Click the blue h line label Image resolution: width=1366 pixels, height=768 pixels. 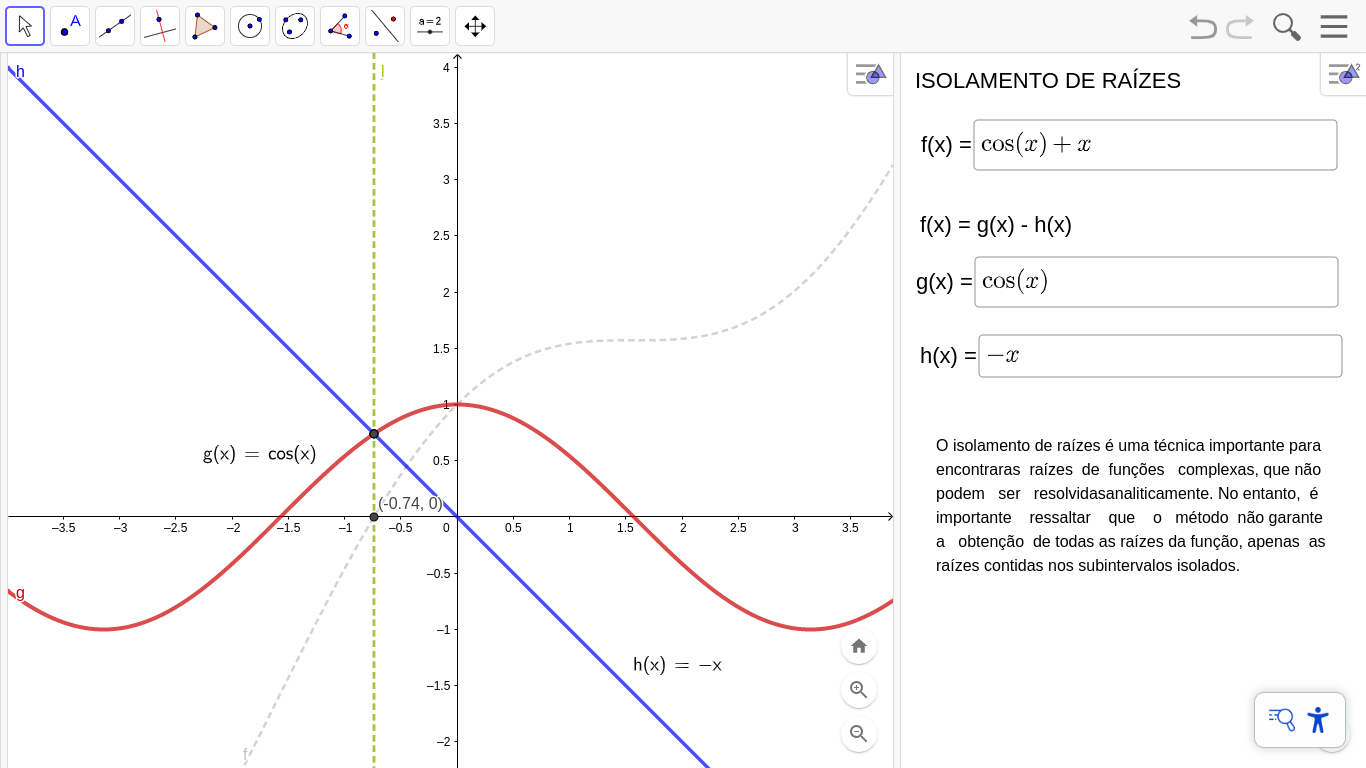20,71
